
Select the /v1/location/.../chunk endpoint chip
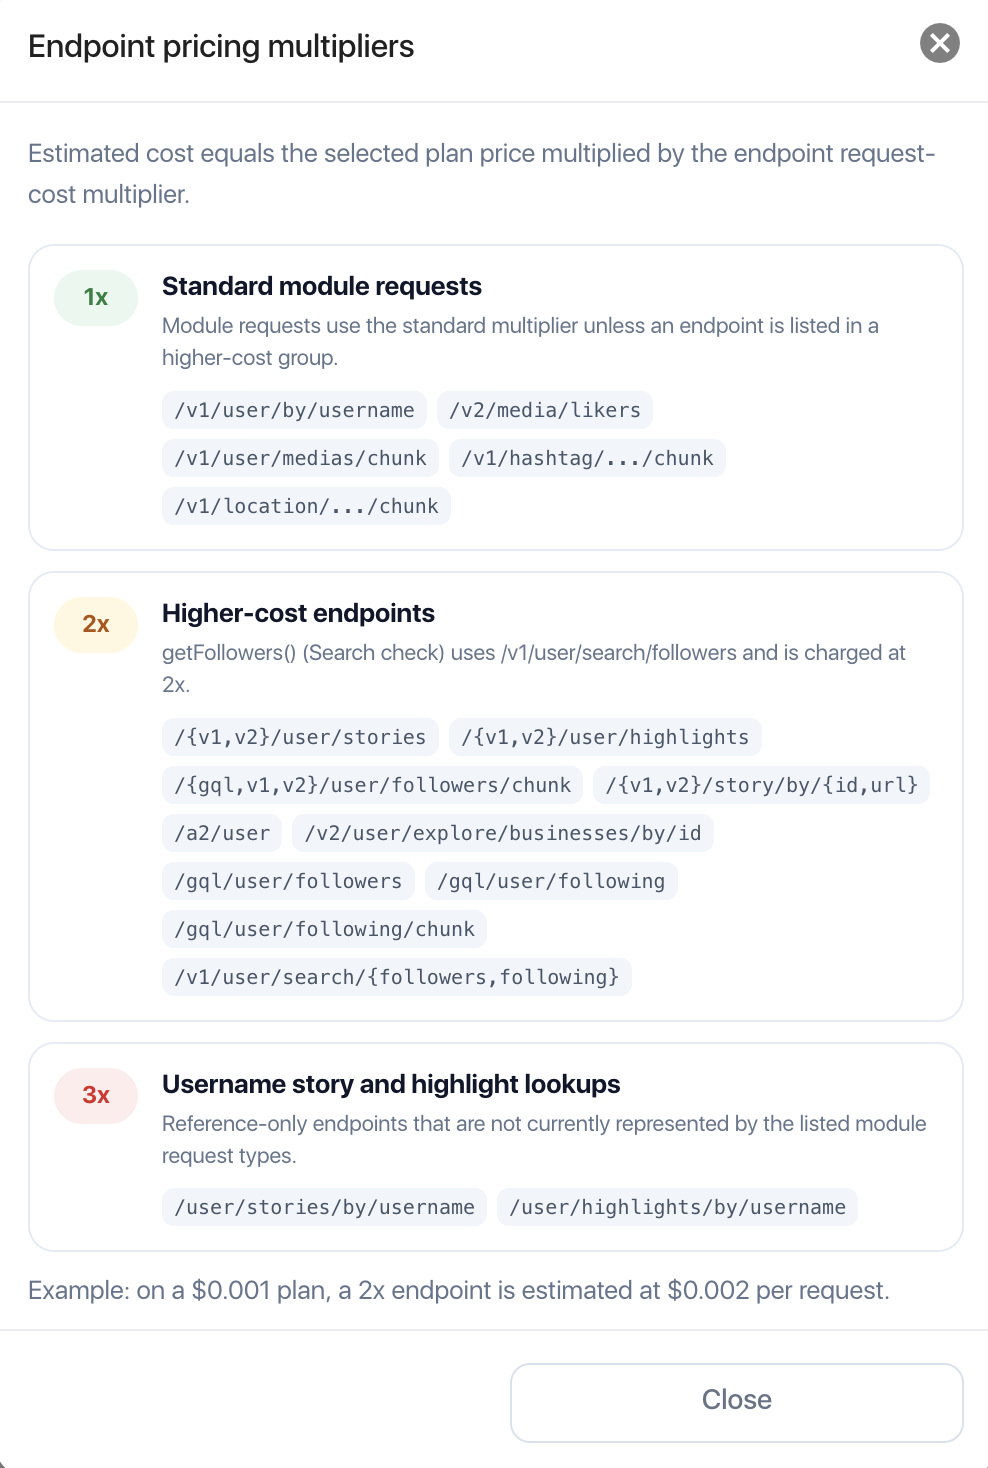tap(306, 506)
